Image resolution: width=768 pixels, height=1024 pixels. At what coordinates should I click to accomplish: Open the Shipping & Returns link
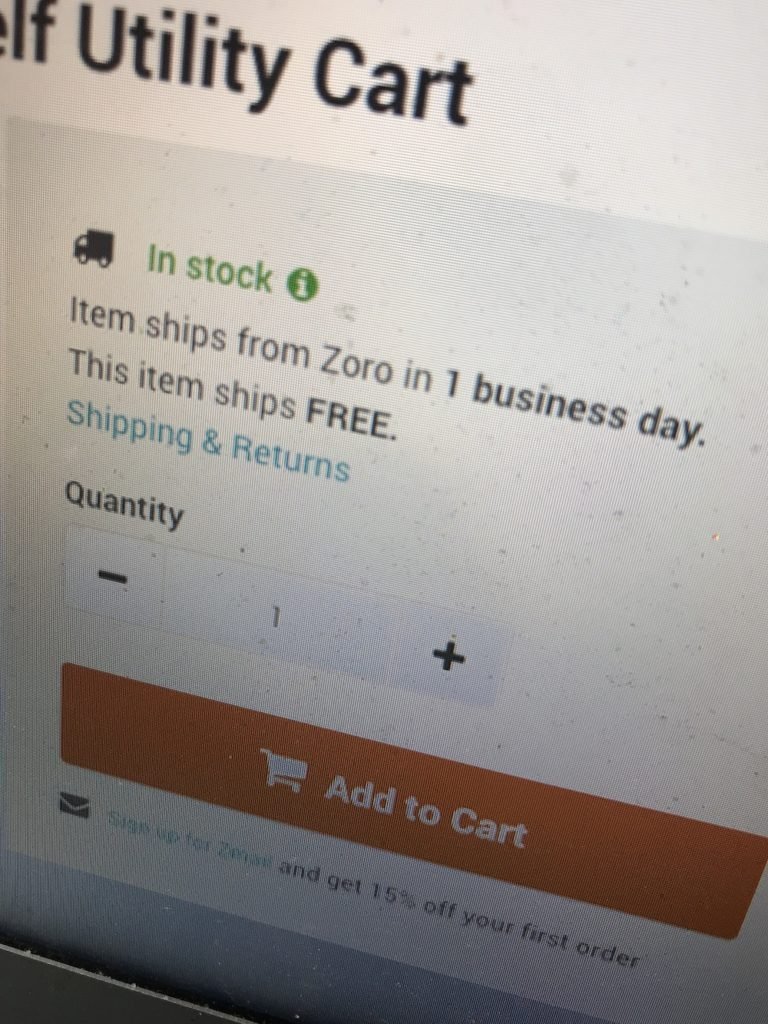208,441
